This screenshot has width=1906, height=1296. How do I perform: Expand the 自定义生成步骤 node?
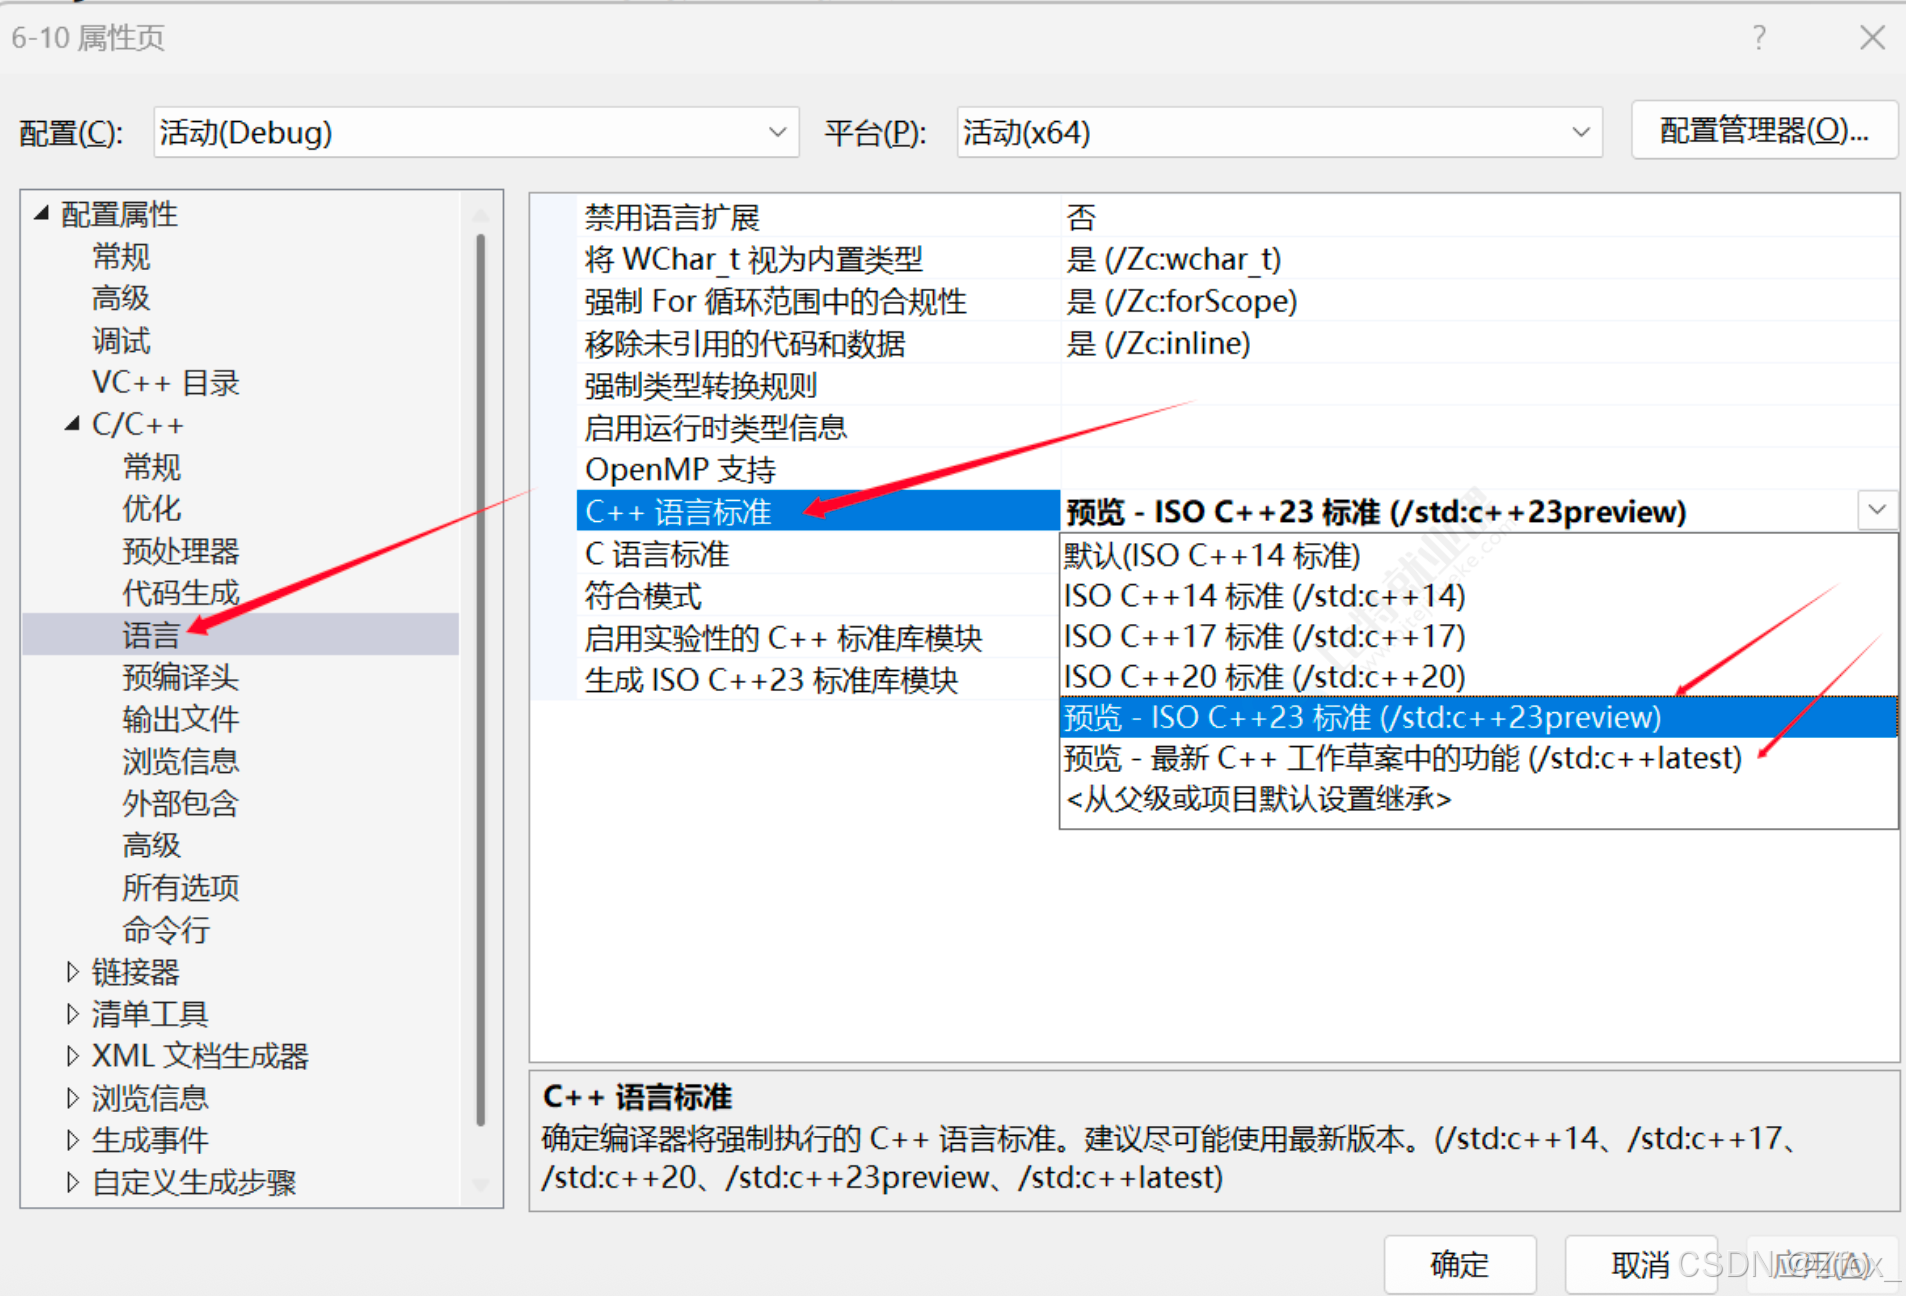[72, 1182]
